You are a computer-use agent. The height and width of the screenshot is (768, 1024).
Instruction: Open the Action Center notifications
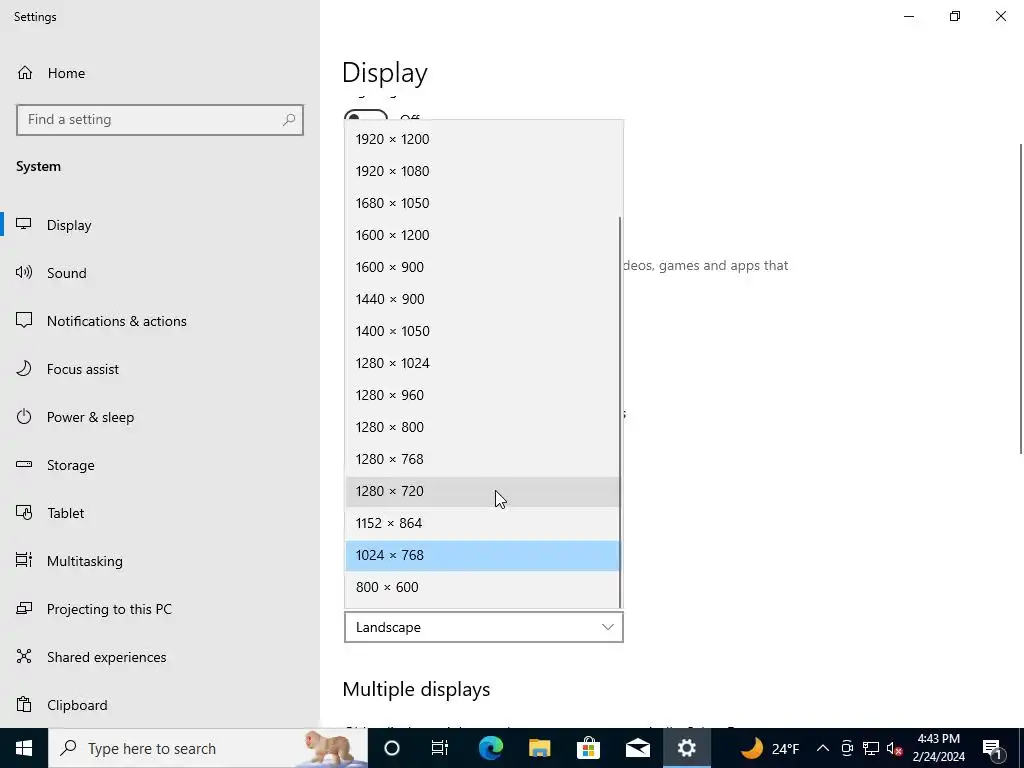tap(993, 748)
